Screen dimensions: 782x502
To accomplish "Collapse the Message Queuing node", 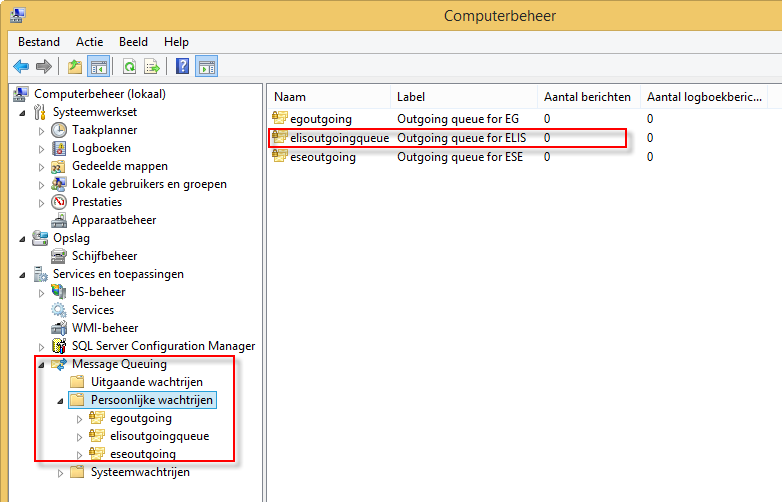I will 41,365.
